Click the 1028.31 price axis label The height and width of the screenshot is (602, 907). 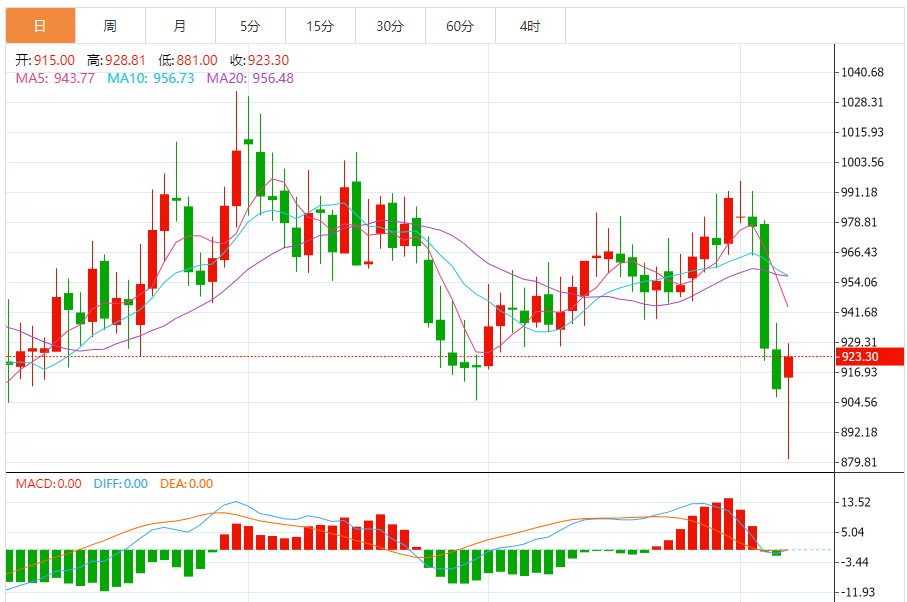862,102
